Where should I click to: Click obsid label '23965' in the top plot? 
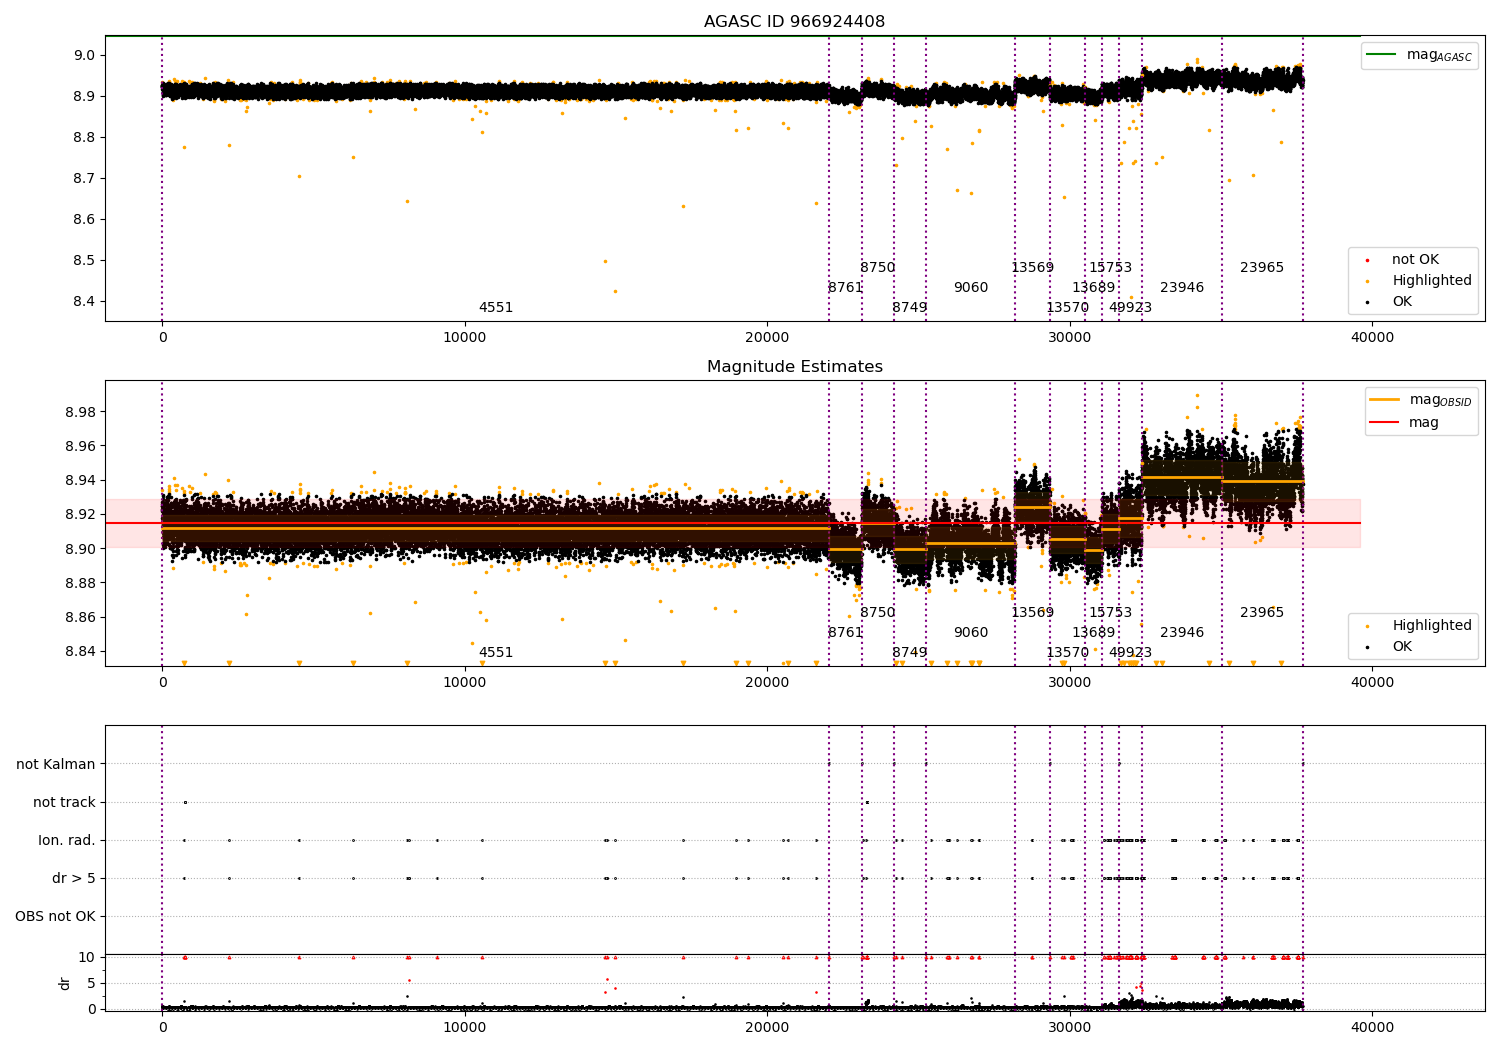tap(1262, 268)
